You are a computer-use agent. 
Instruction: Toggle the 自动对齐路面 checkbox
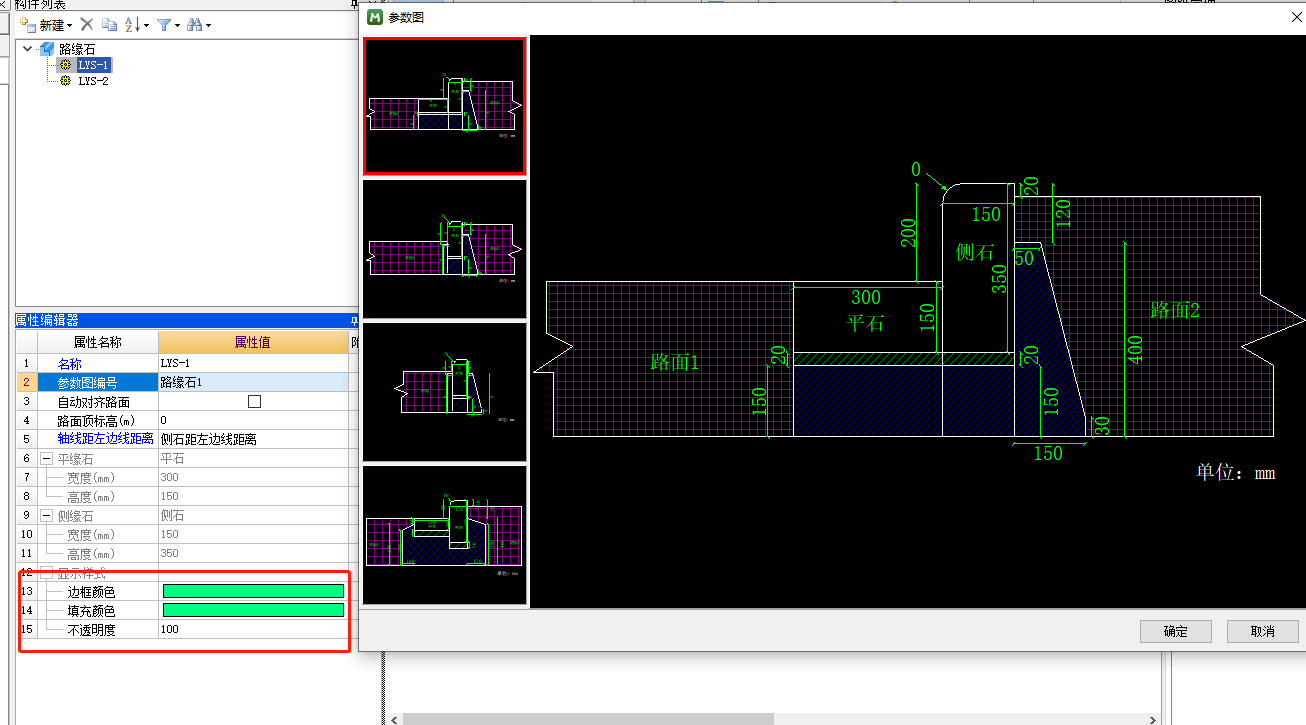coord(254,401)
